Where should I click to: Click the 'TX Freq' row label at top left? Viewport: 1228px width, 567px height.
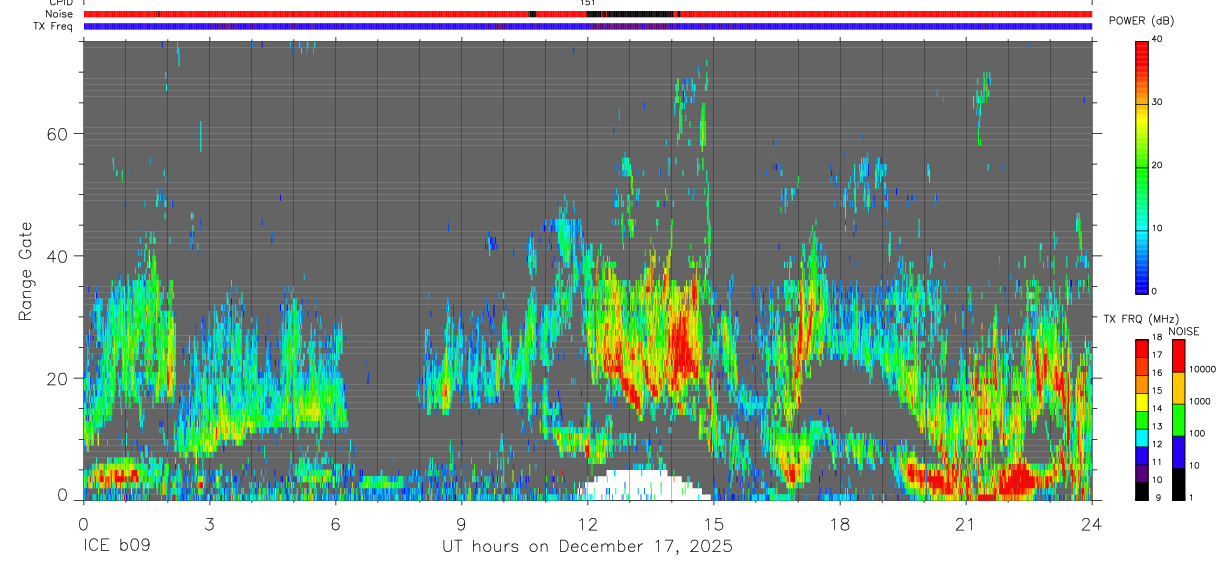pos(54,26)
